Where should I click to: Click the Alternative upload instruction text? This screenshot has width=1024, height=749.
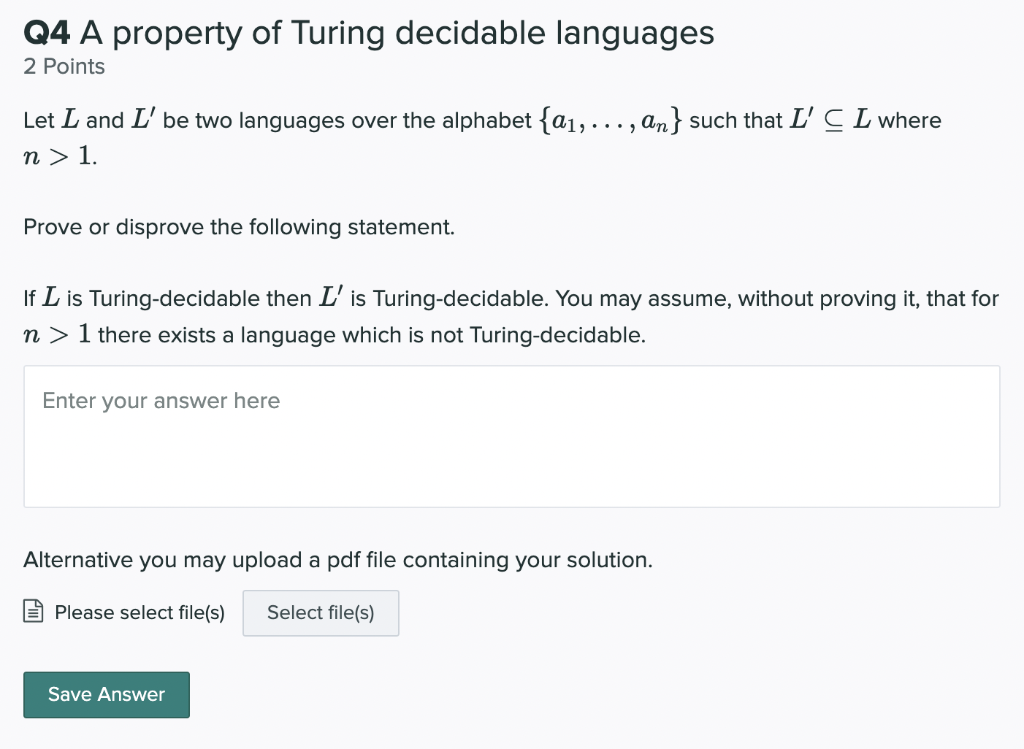click(337, 560)
